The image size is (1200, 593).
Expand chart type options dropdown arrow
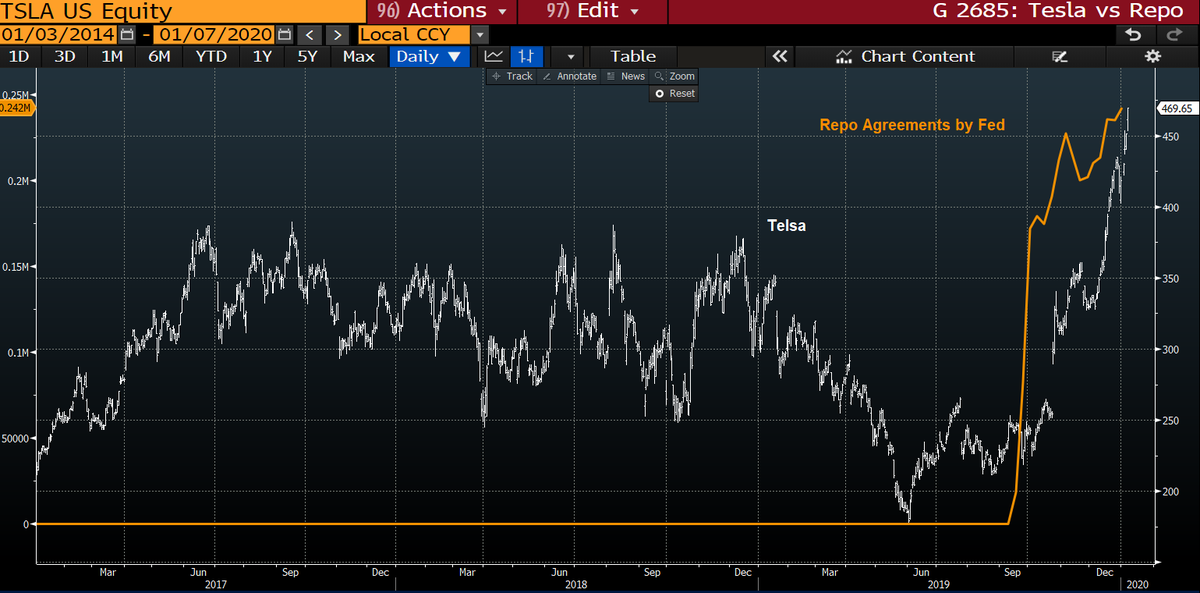pyautogui.click(x=570, y=57)
